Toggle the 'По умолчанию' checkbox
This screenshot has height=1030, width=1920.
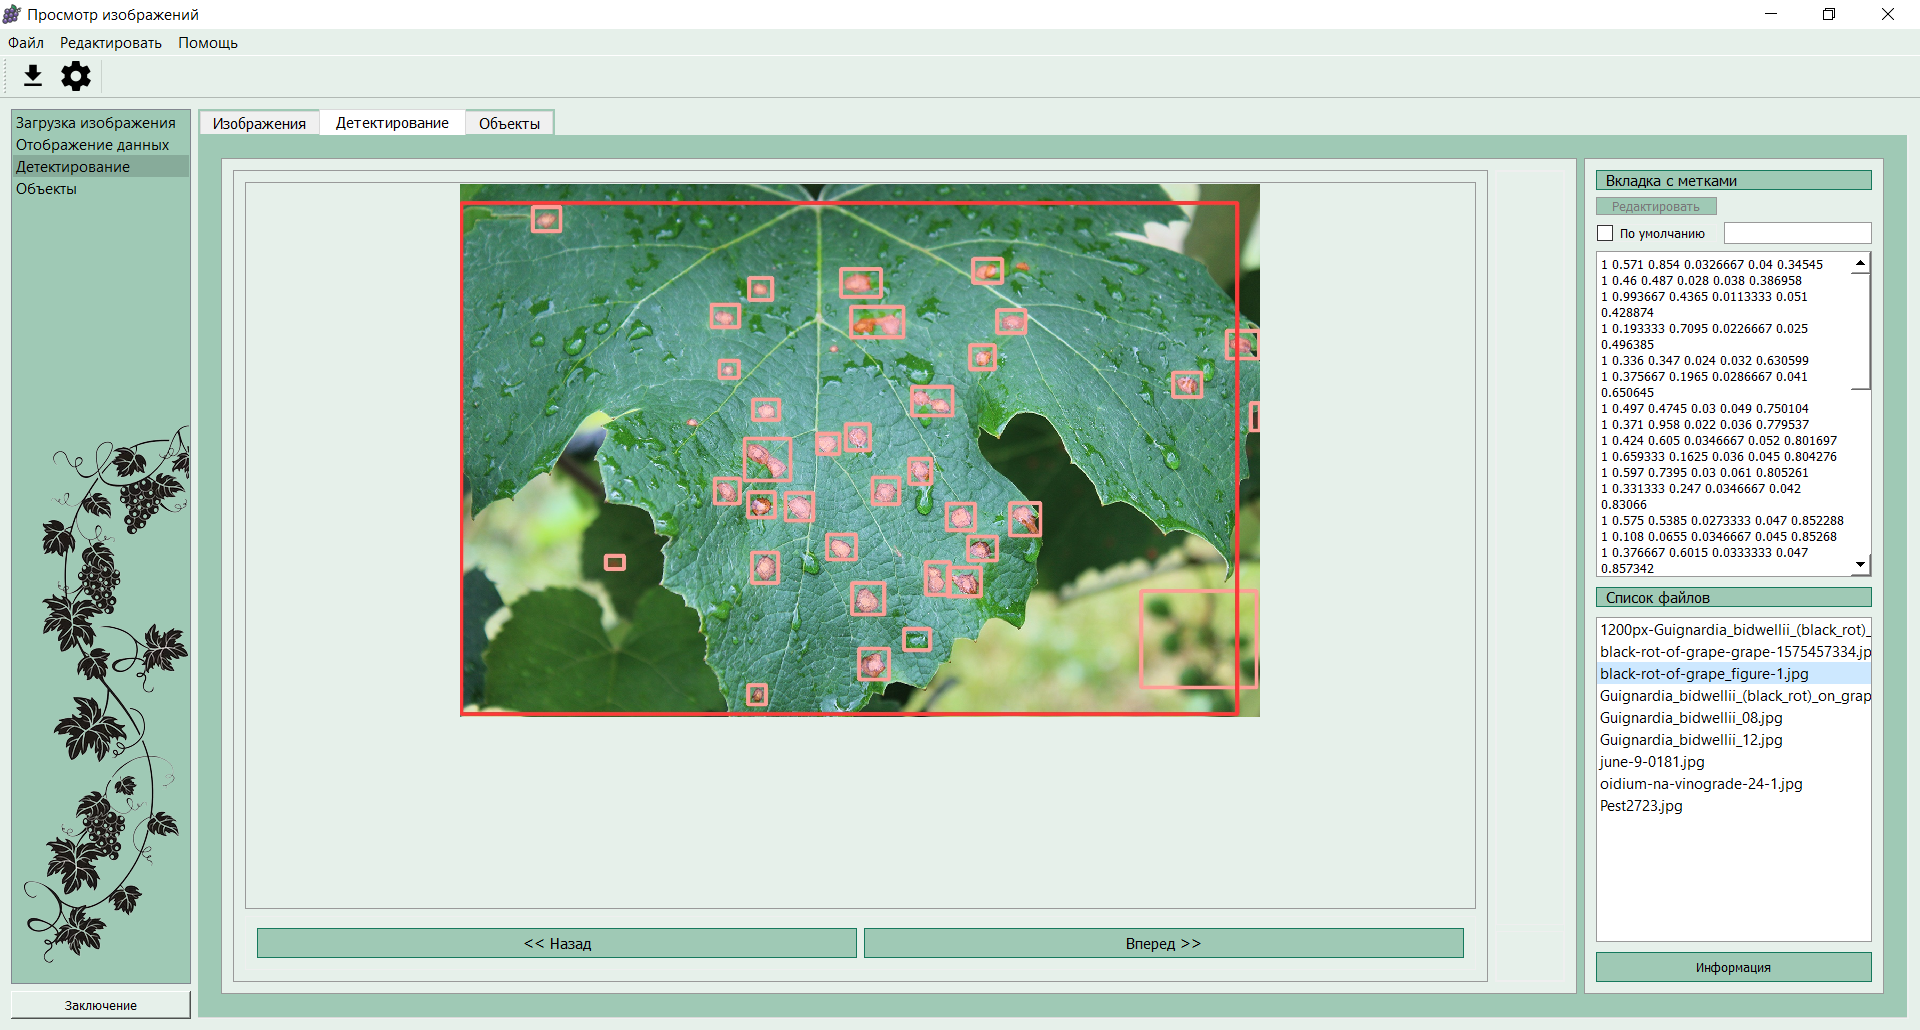1606,233
